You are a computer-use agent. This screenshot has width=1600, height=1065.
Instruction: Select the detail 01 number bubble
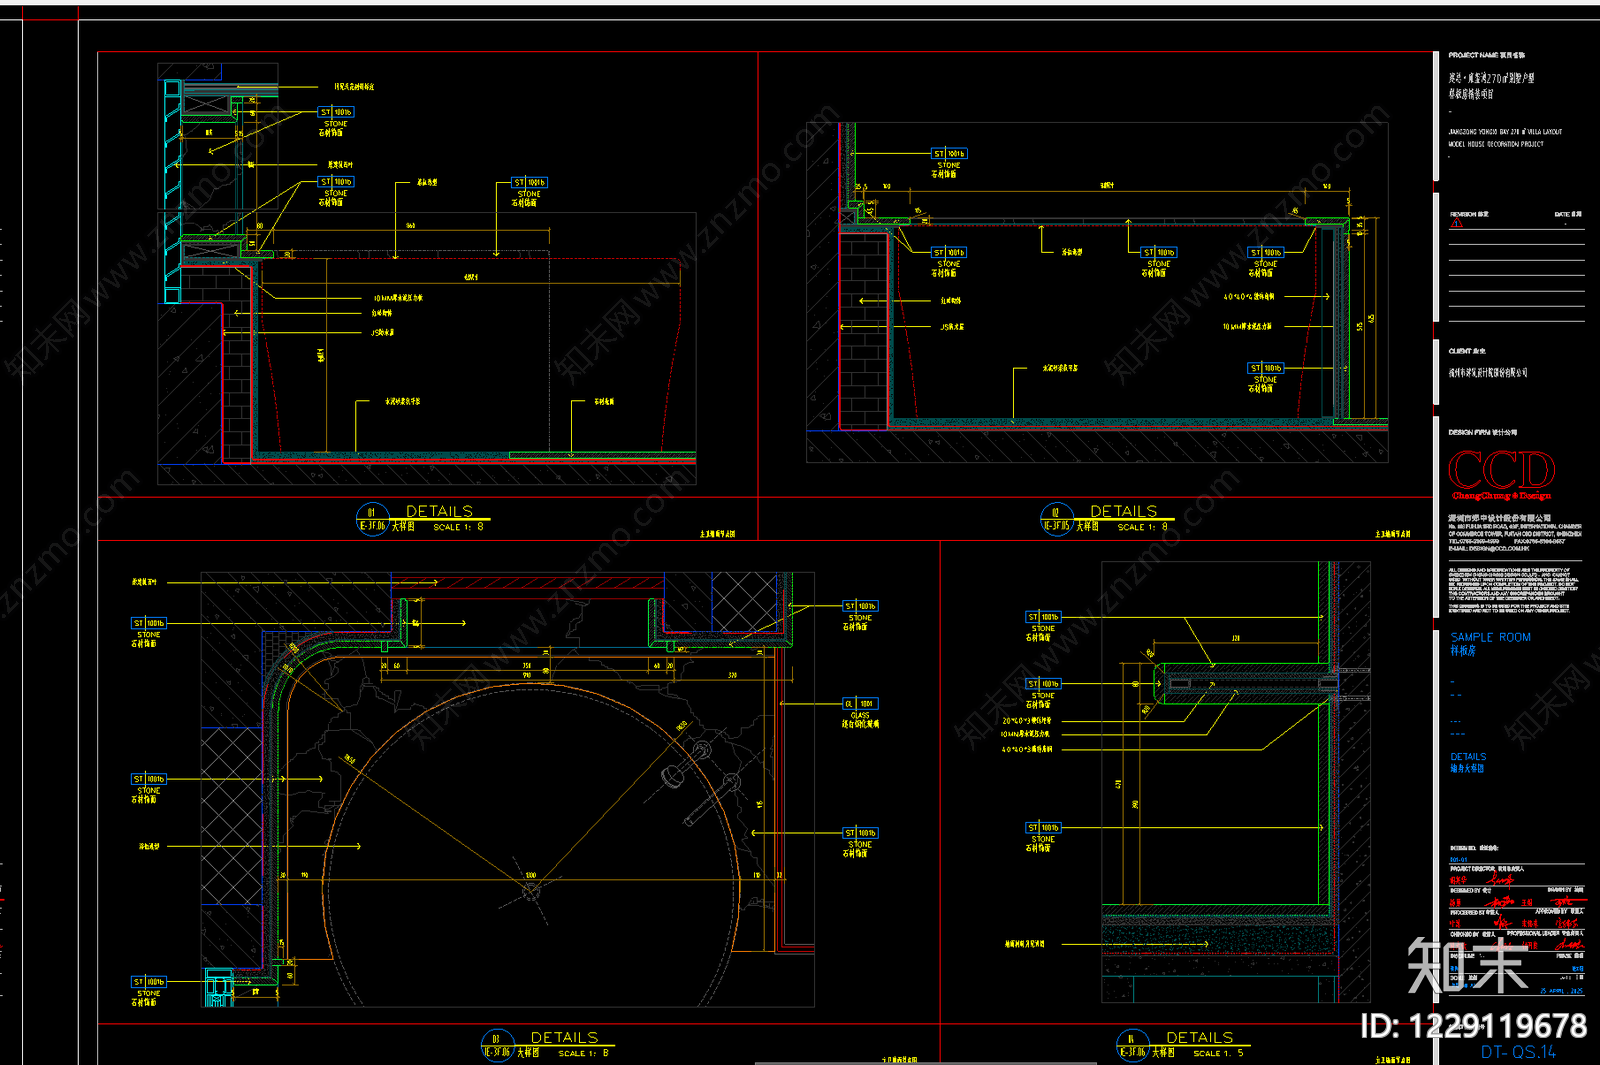[372, 519]
